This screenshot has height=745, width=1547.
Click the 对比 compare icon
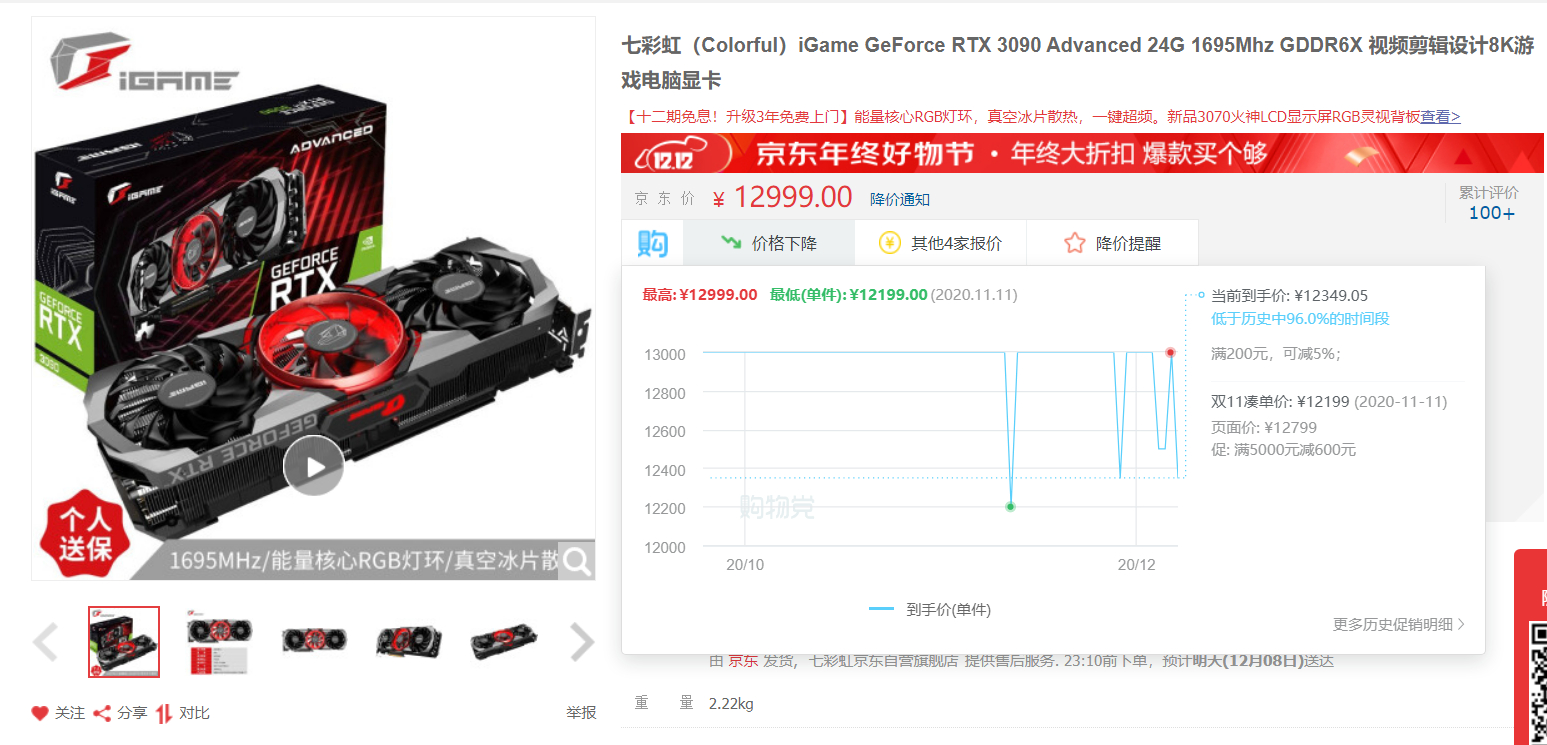[x=164, y=713]
